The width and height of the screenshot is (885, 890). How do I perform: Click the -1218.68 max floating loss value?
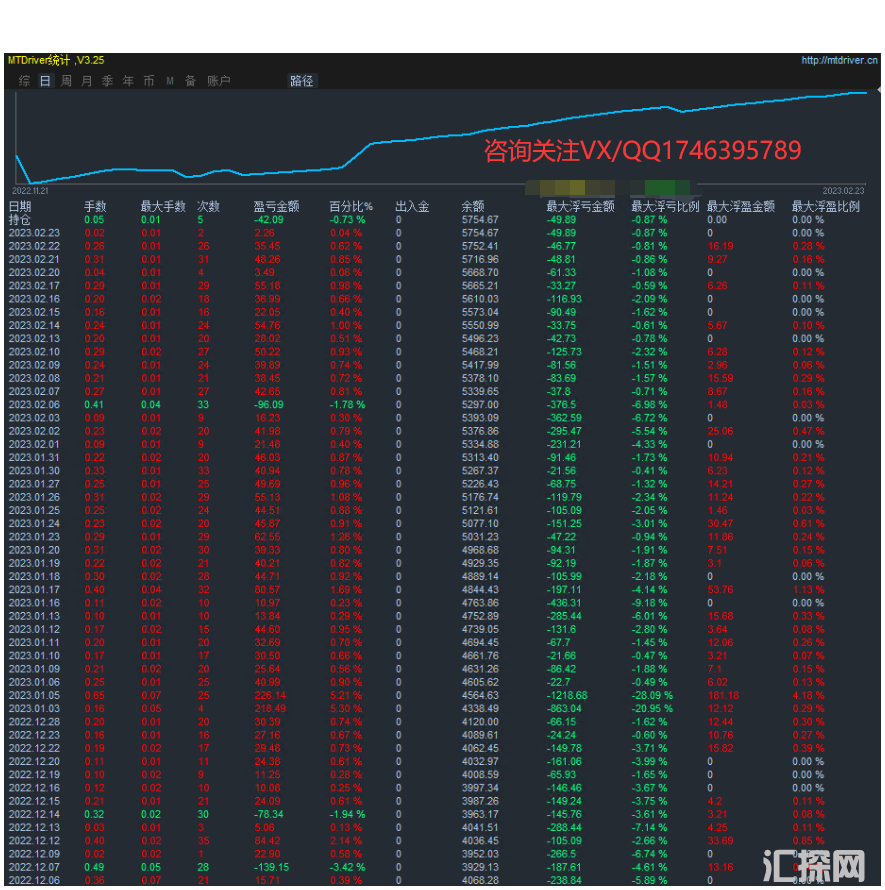[x=567, y=695]
